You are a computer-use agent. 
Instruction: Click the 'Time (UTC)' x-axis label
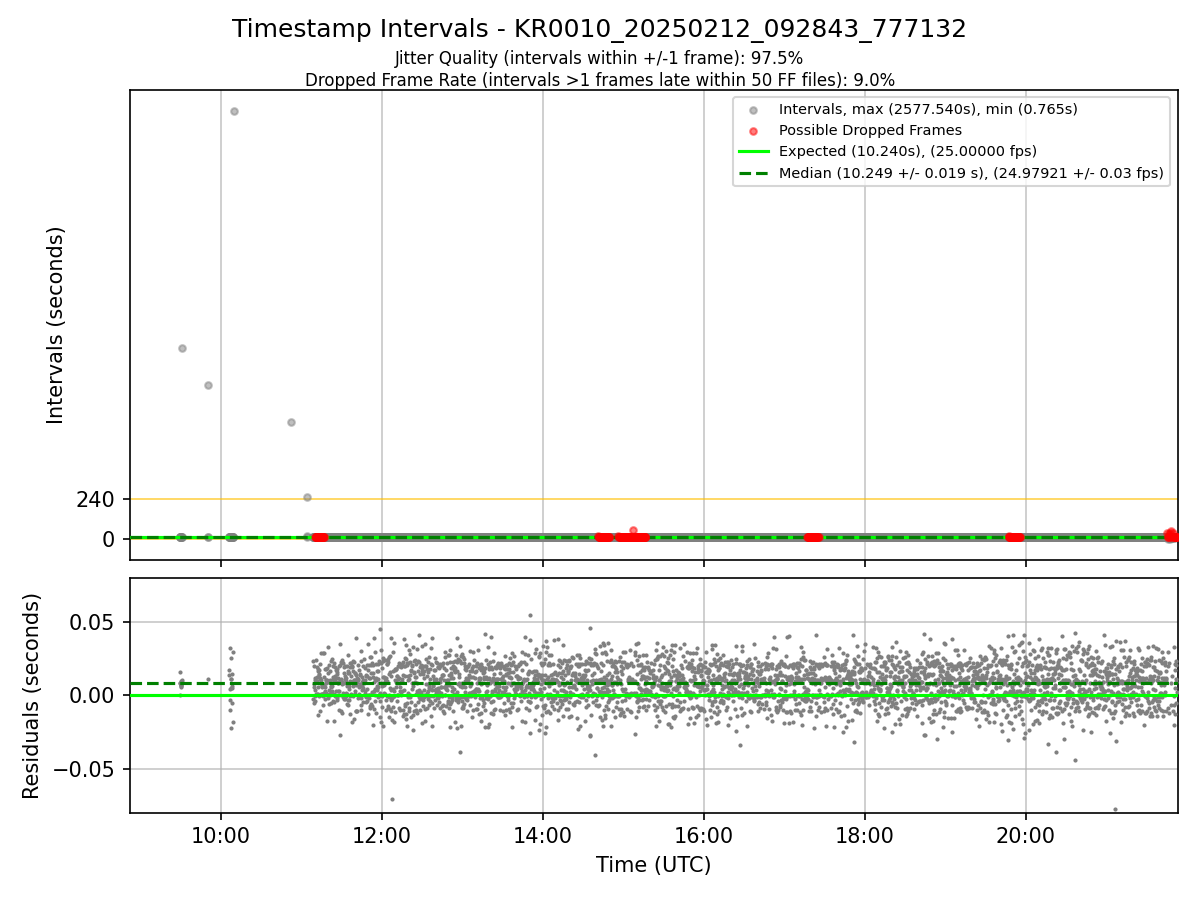(653, 865)
